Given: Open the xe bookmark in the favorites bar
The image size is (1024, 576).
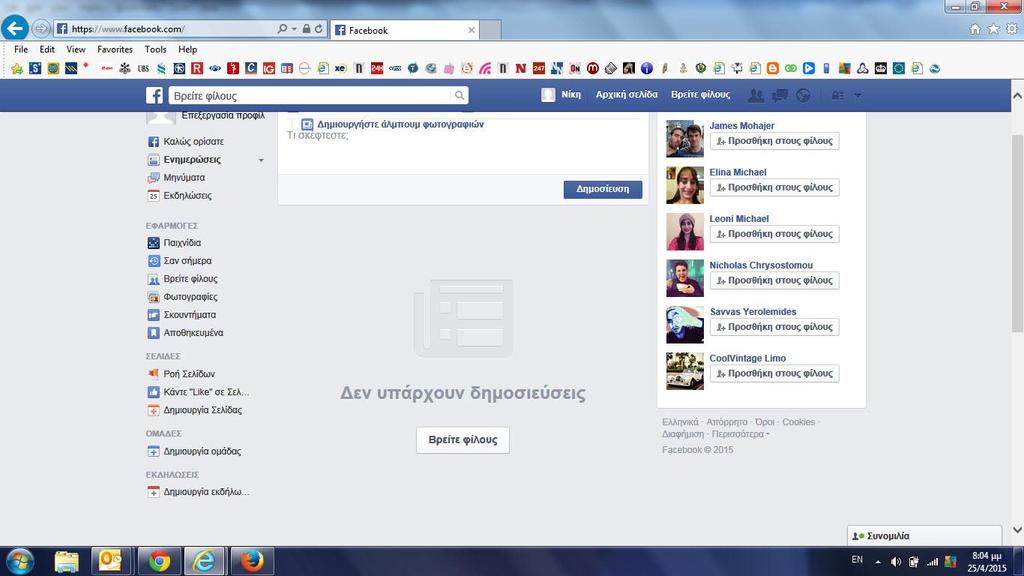Looking at the screenshot, I should (x=340, y=68).
